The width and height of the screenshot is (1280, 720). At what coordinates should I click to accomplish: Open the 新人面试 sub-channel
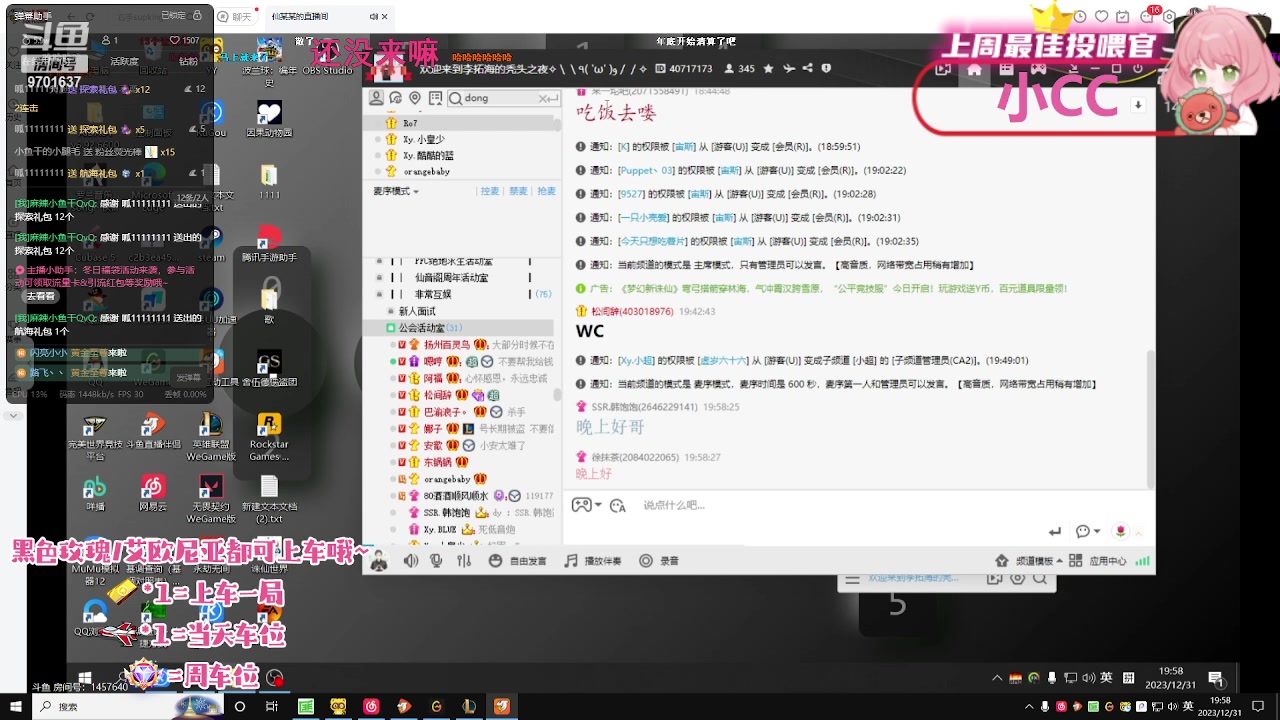click(x=418, y=311)
